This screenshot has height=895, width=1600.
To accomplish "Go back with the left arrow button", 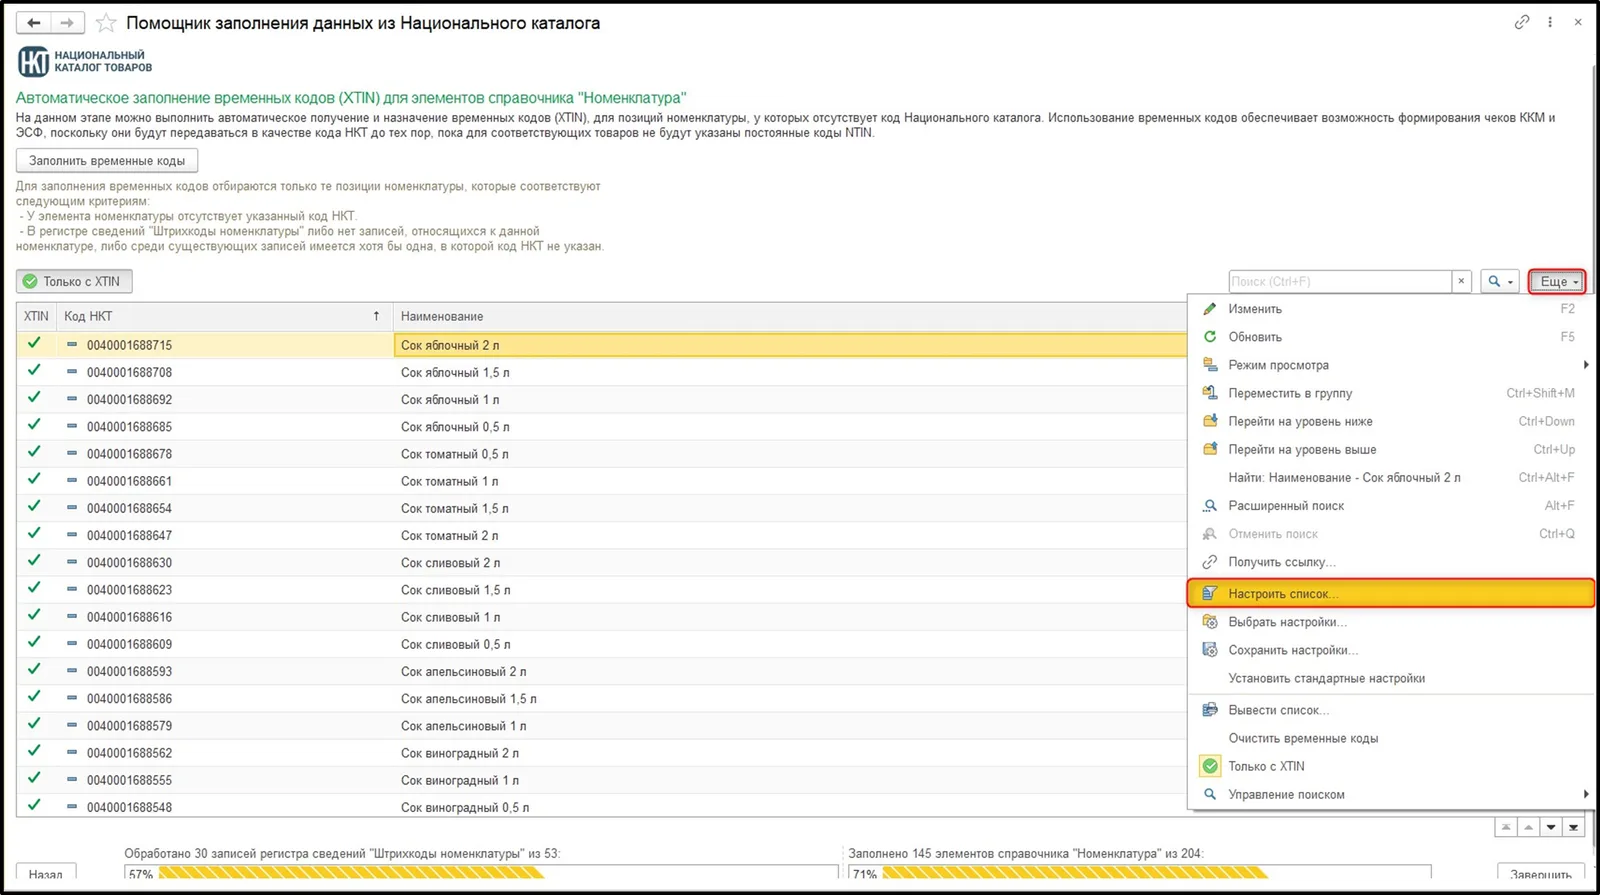I will pos(34,22).
